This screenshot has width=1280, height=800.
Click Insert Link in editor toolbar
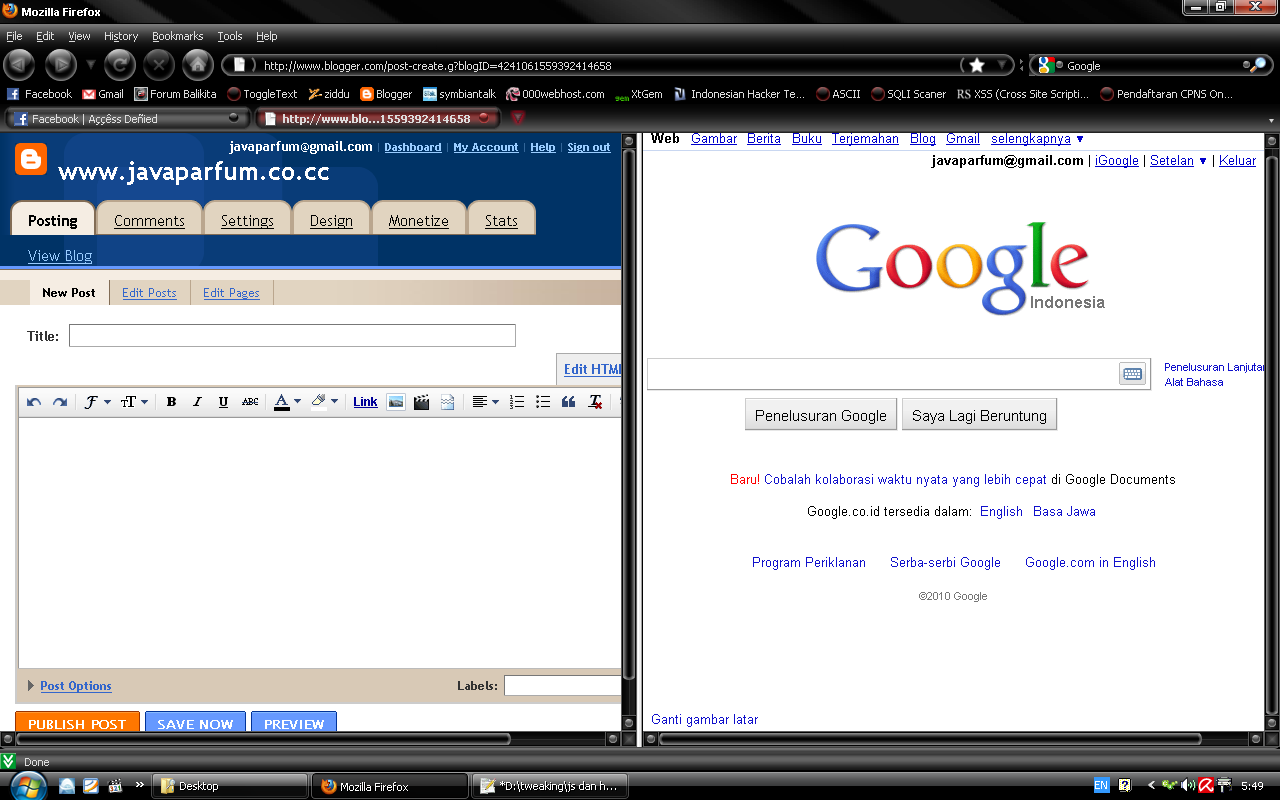click(x=365, y=402)
